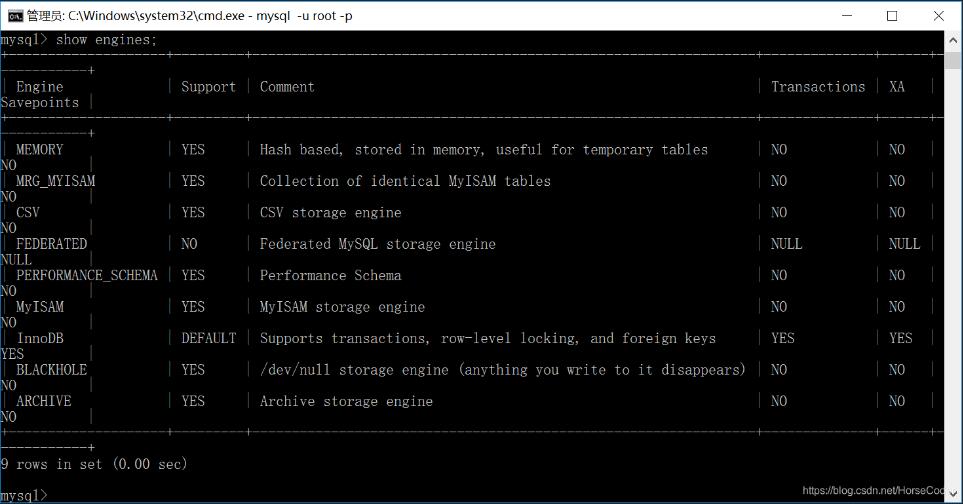Click the Comment column header
Screen dimensions: 963x504
click(287, 87)
